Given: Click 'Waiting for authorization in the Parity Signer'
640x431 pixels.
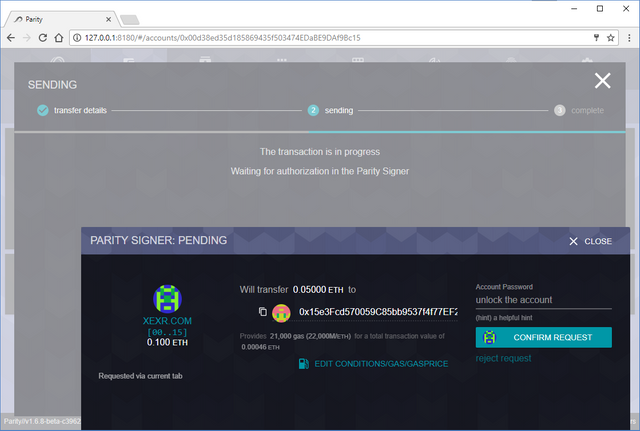Looking at the screenshot, I should pos(320,171).
